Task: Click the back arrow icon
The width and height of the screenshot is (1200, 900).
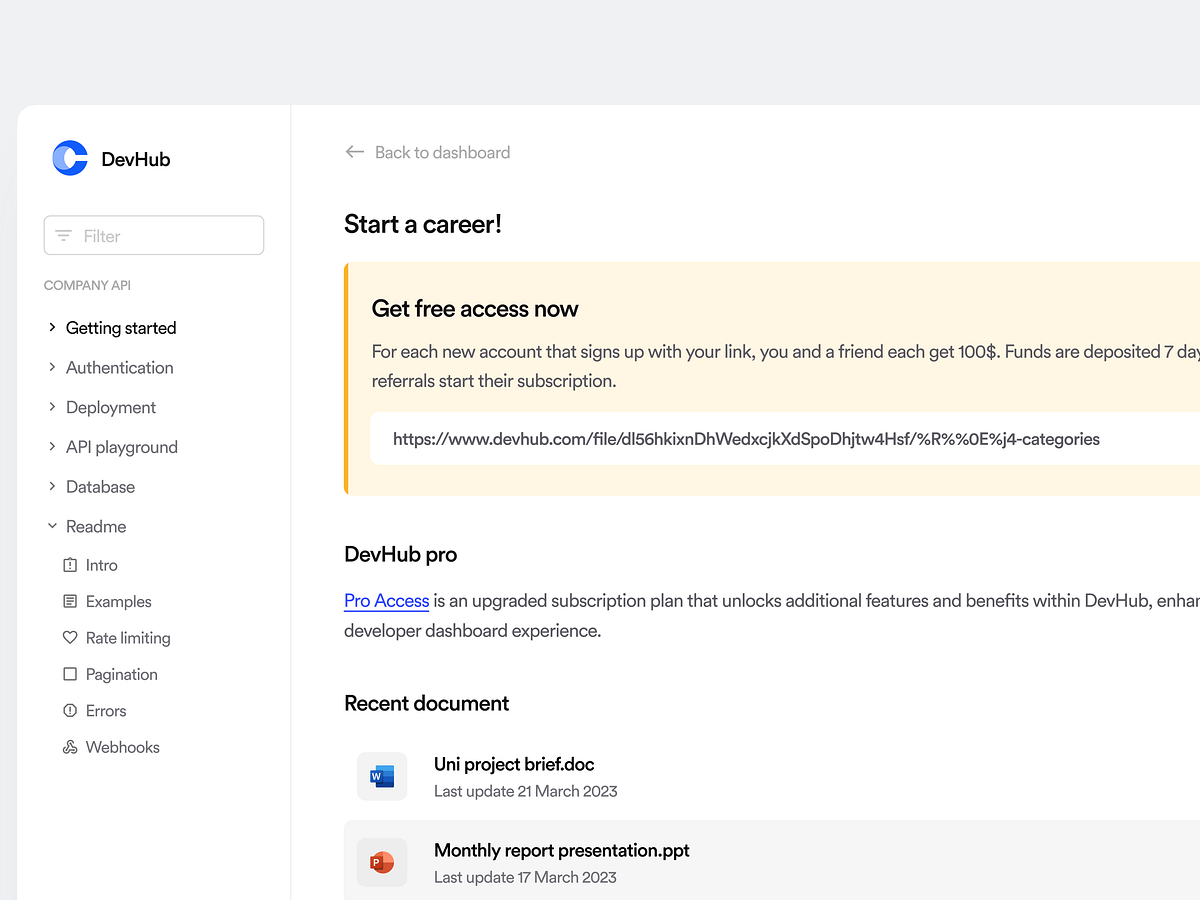Action: 354,152
